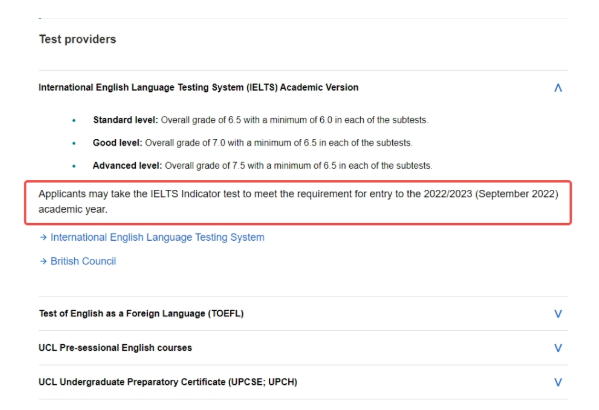Click the Test of English as Foreign Language heading
The width and height of the screenshot is (599, 410).
pyautogui.click(x=141, y=313)
